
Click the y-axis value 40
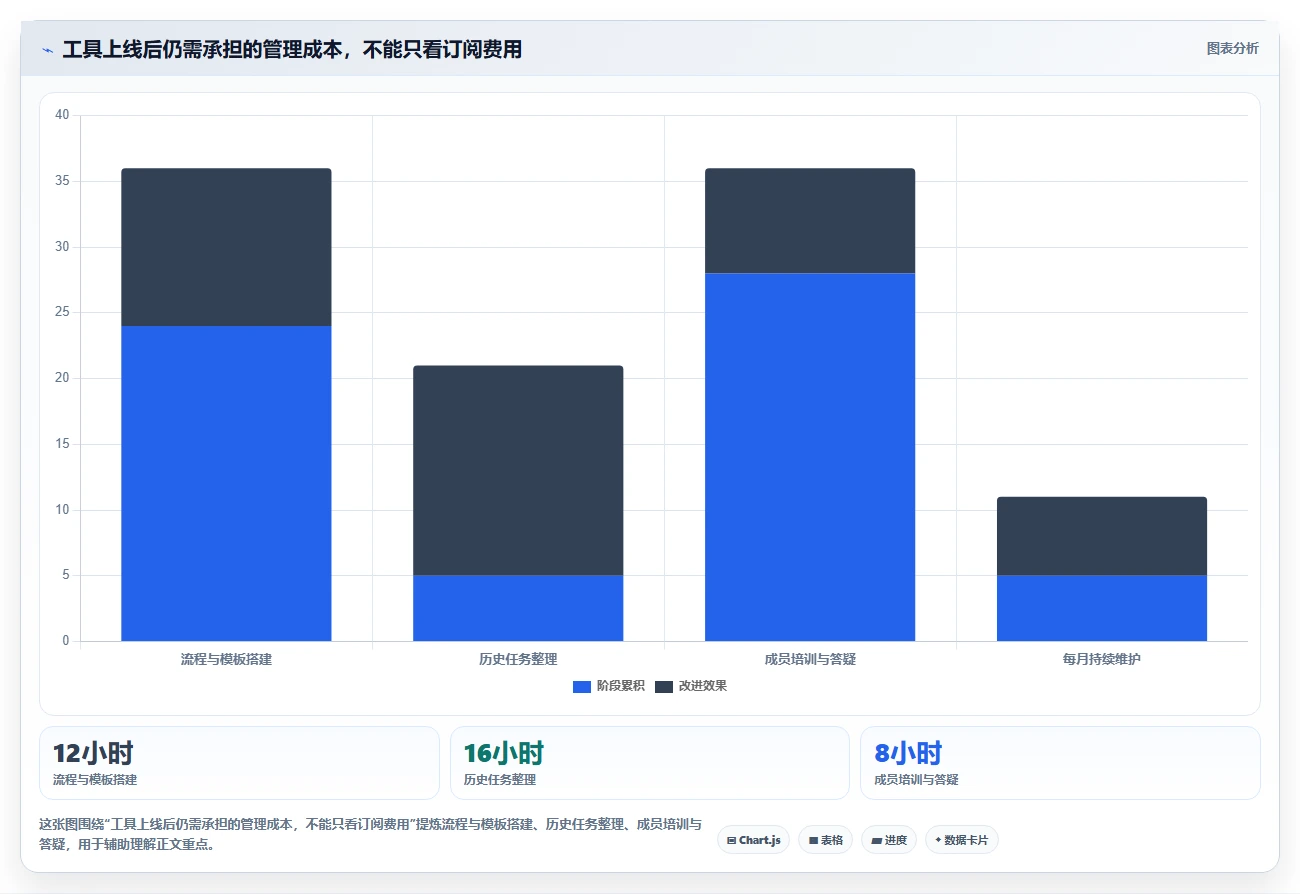click(62, 115)
